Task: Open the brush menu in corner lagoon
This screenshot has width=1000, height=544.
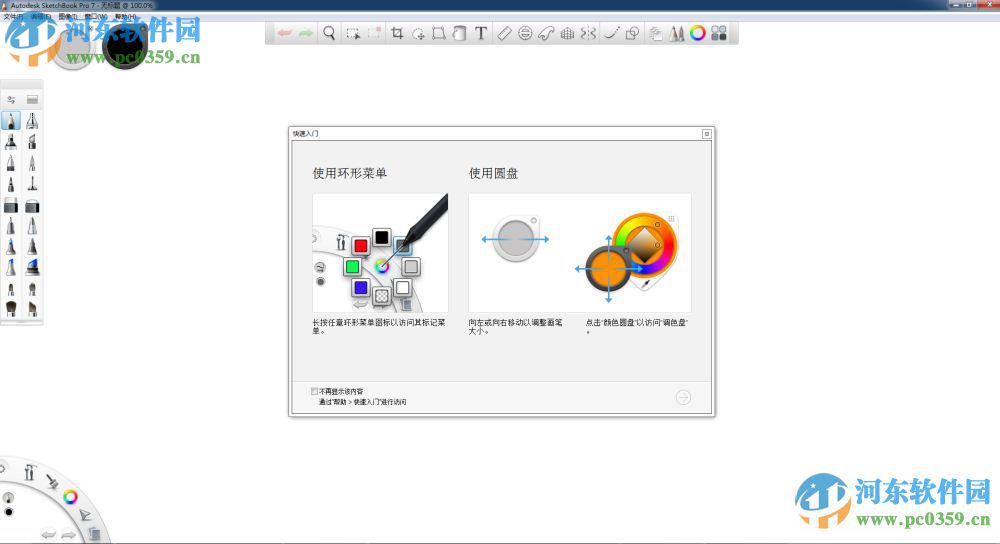Action: (52, 482)
